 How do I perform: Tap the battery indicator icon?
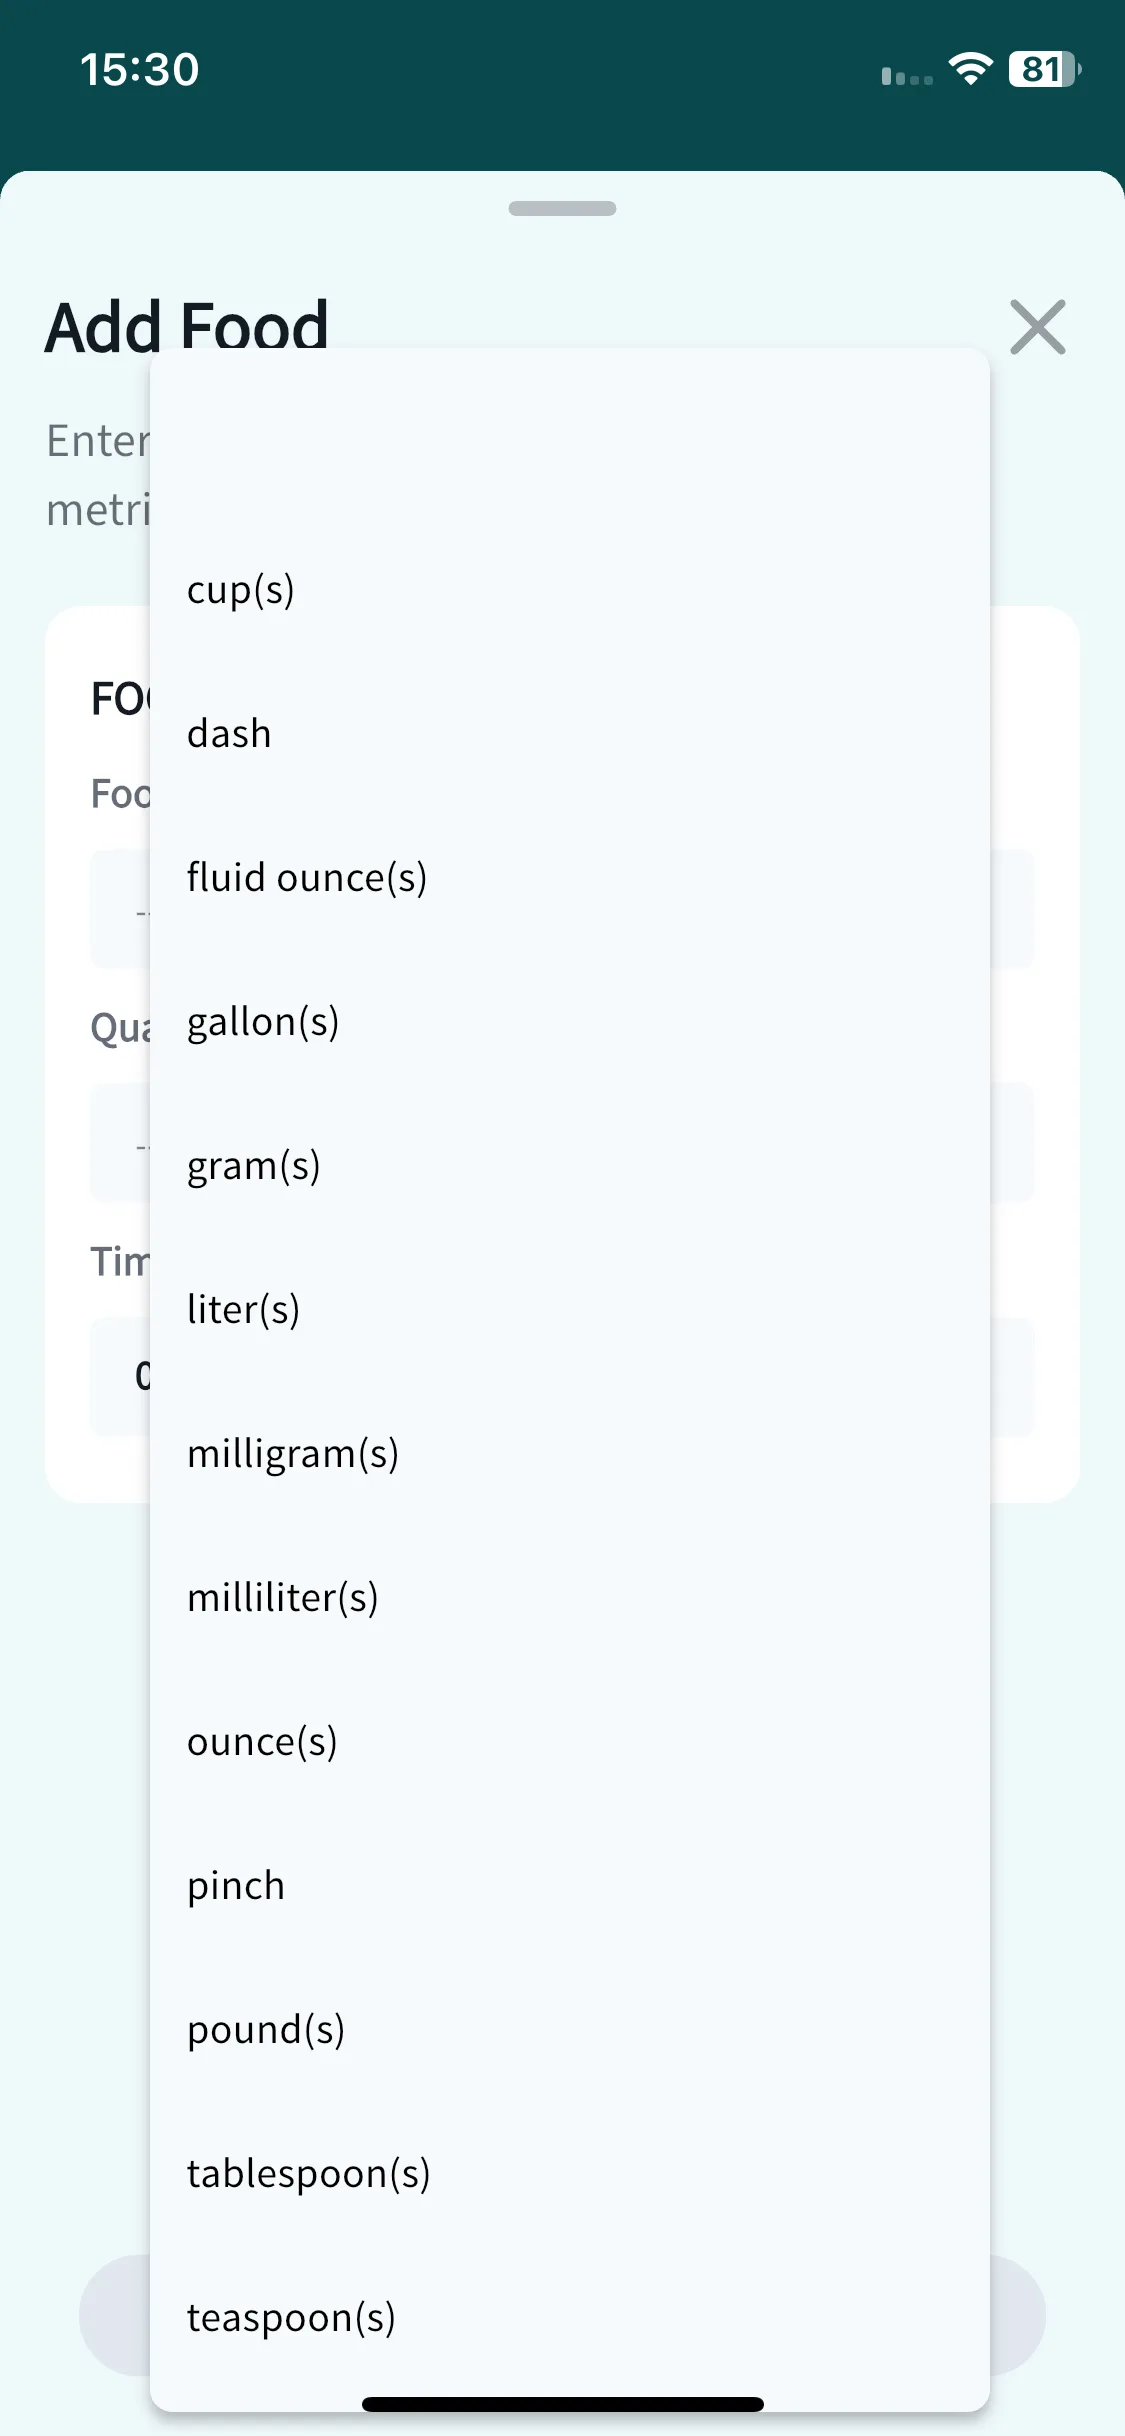coord(1045,69)
